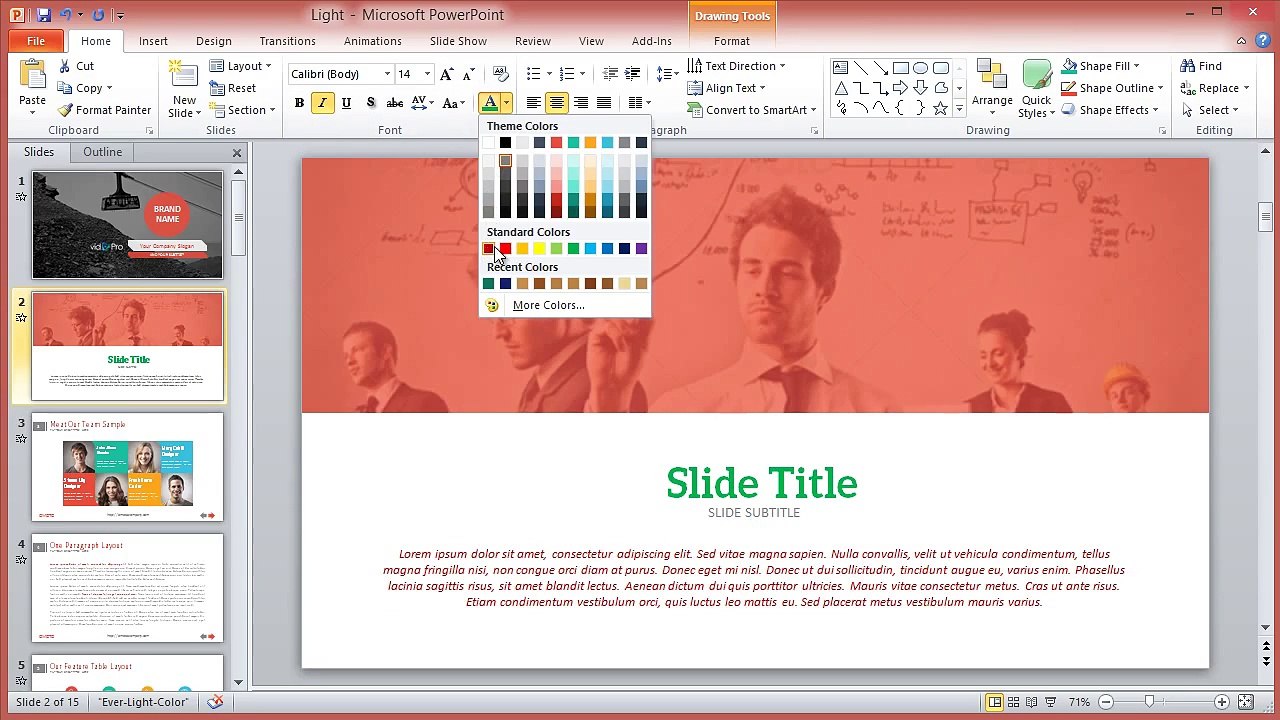The image size is (1280, 720).
Task: Switch to the Outline pane tab
Action: click(102, 152)
